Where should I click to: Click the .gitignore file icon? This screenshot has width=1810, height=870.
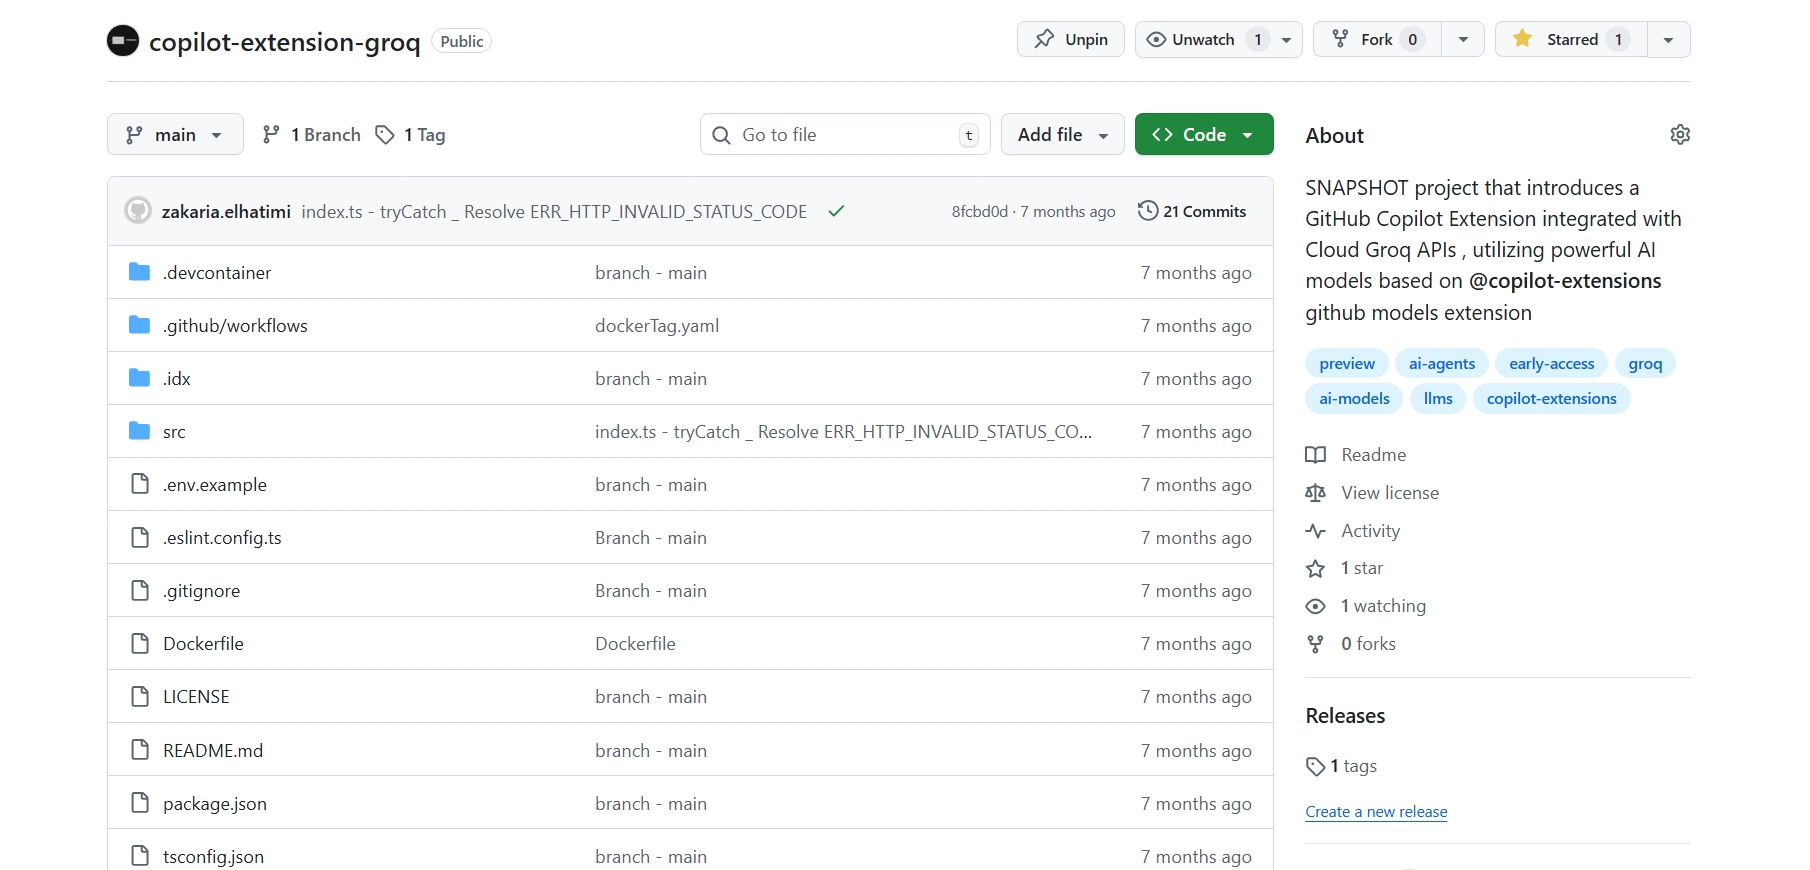140,590
